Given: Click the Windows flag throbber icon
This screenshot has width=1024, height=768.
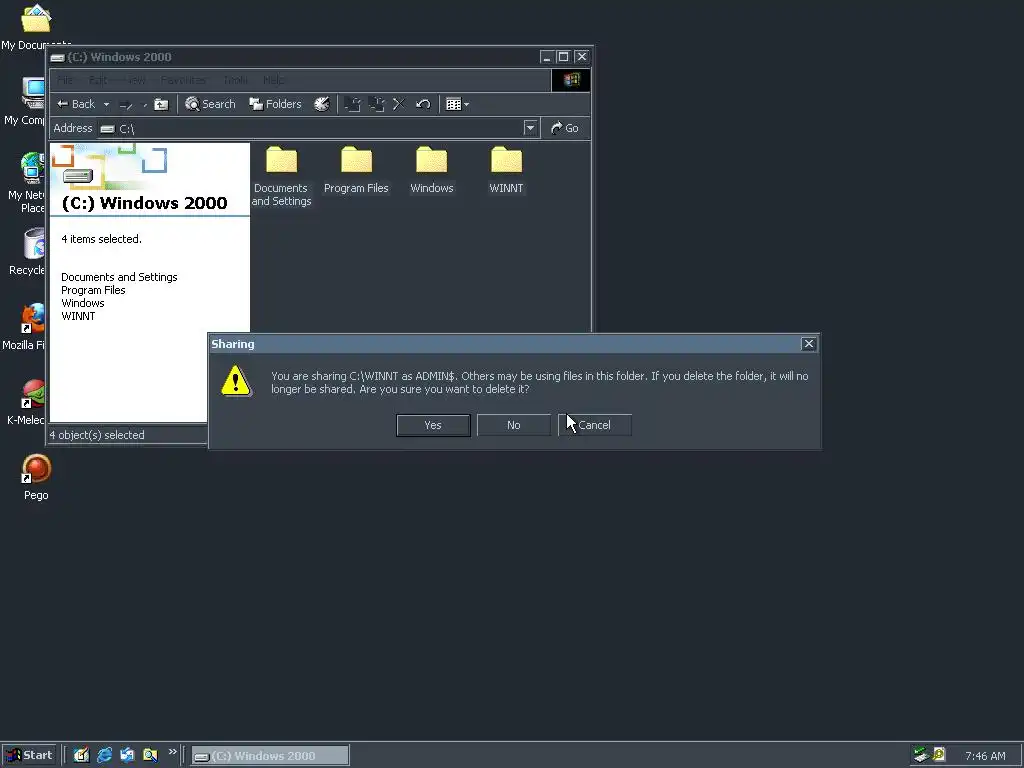Looking at the screenshot, I should 571,80.
